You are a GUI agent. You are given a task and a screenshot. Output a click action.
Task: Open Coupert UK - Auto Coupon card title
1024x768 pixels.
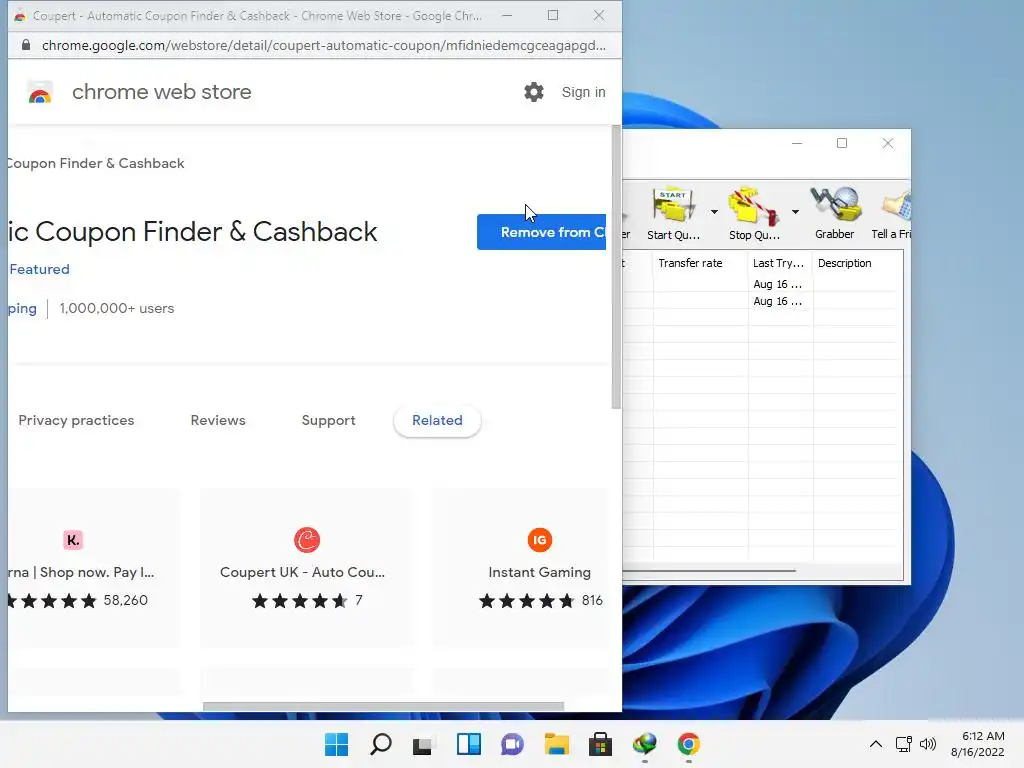(x=302, y=572)
